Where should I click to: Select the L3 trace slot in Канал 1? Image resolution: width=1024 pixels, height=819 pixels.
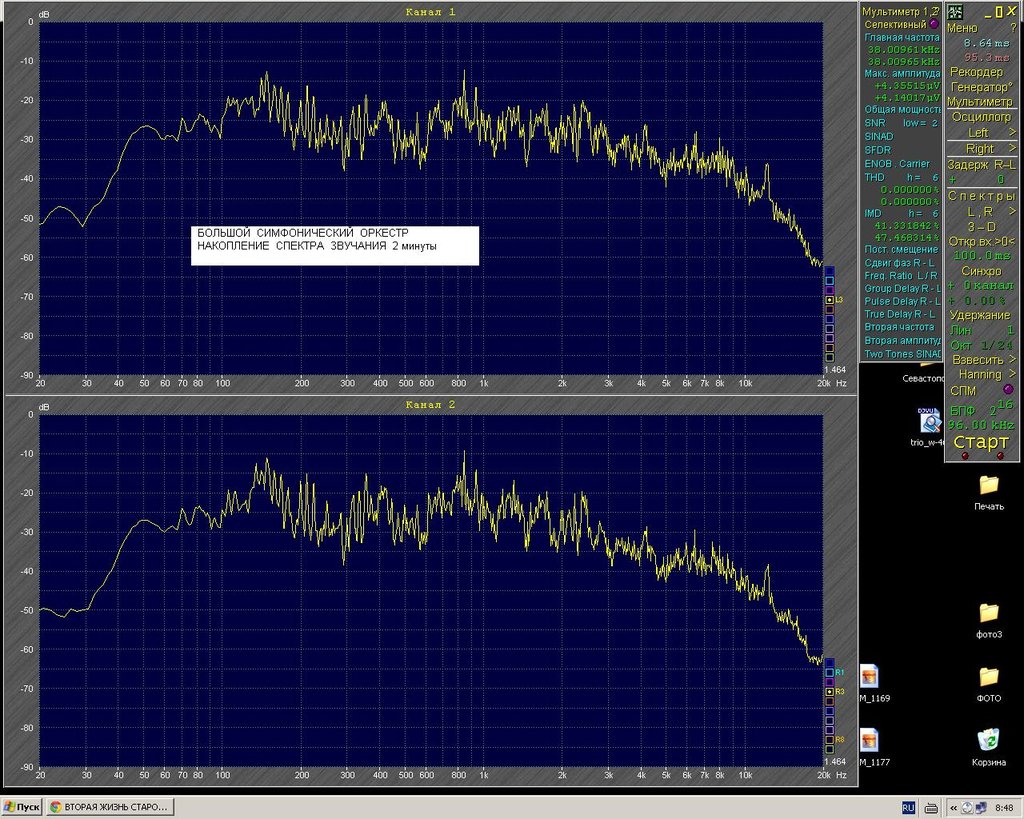(x=829, y=299)
